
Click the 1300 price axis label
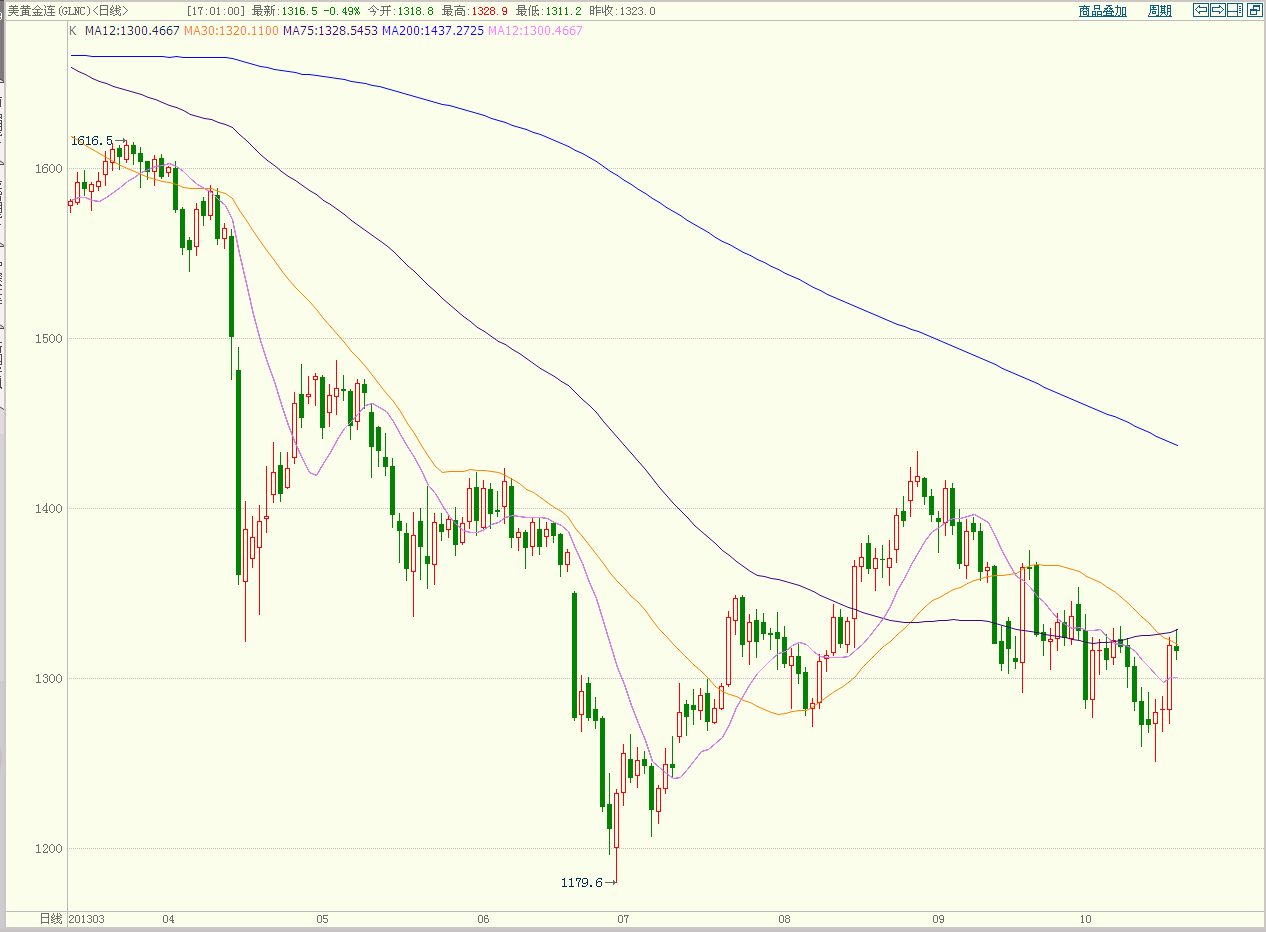point(49,679)
